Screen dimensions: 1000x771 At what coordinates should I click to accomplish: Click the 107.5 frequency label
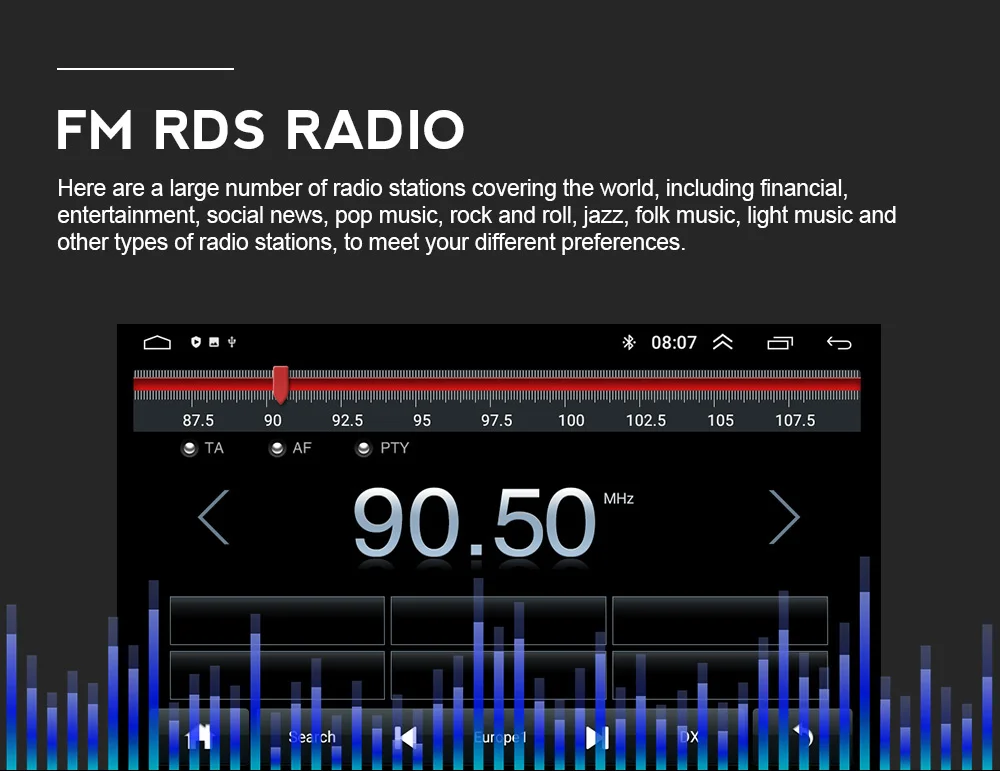pos(795,420)
